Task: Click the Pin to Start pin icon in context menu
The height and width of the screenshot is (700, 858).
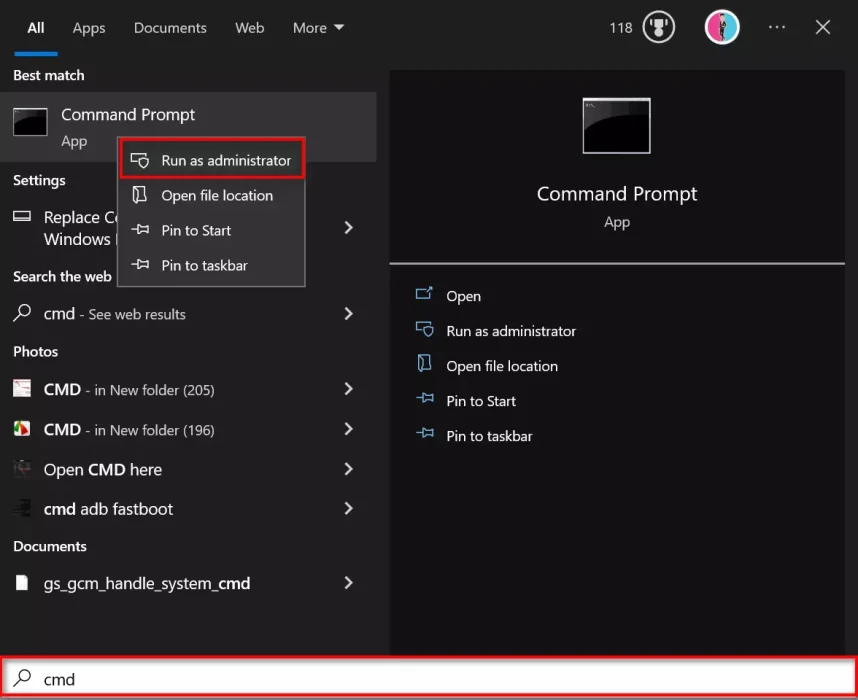Action: [x=140, y=230]
